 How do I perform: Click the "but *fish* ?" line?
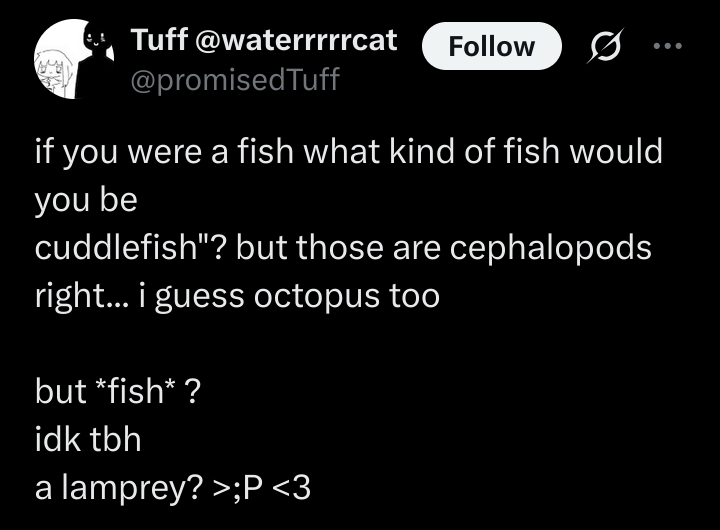tap(118, 391)
